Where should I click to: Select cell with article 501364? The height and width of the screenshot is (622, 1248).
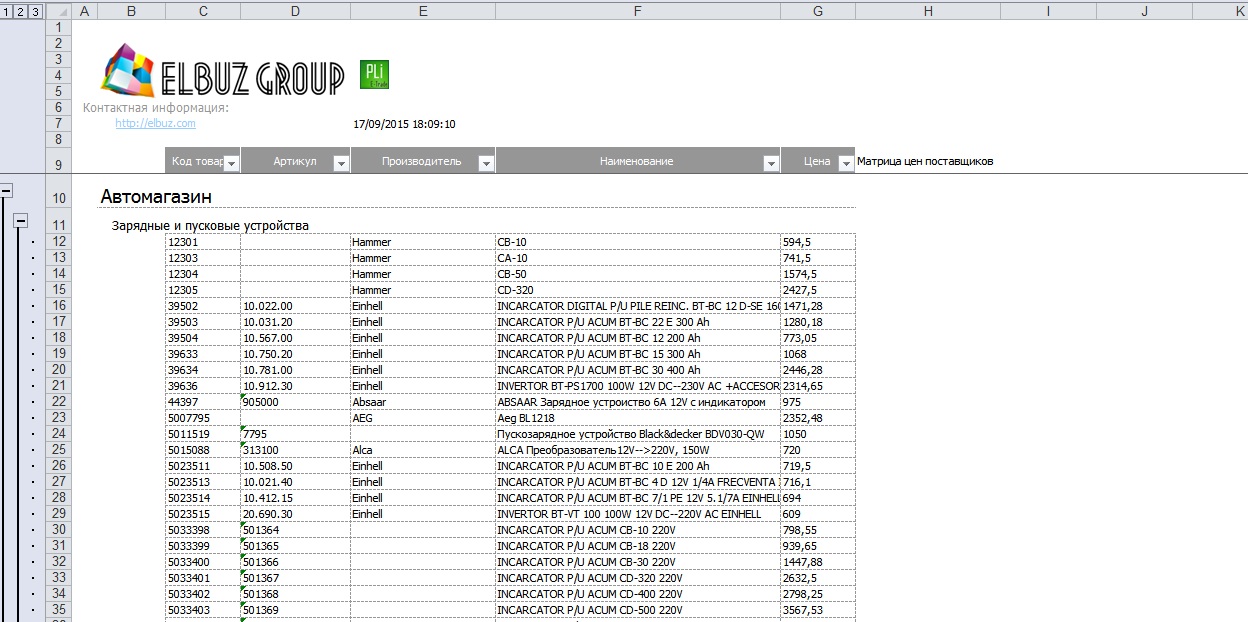tap(295, 530)
